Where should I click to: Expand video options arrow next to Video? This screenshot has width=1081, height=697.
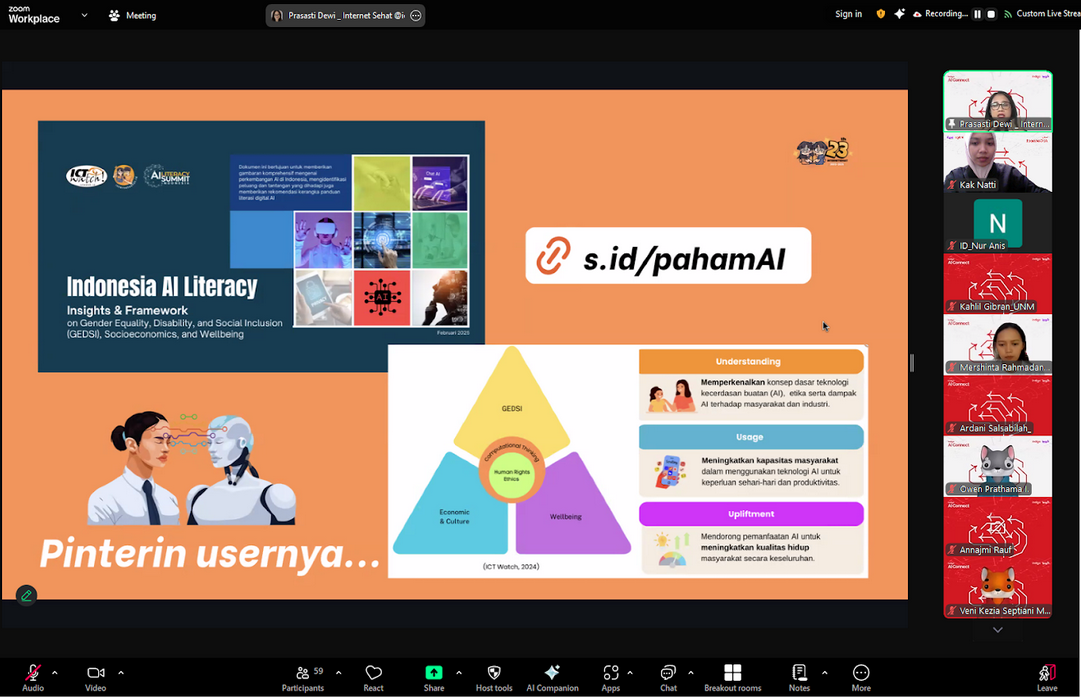click(121, 673)
